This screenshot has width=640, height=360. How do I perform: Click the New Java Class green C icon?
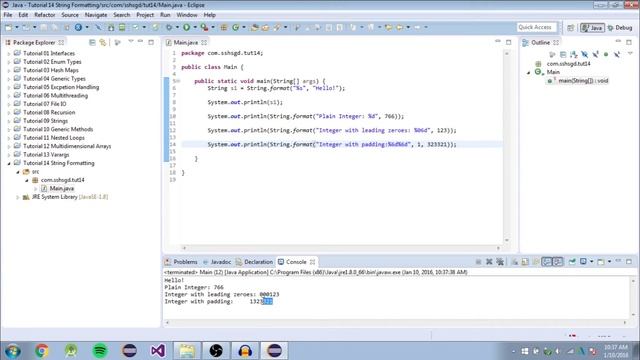236,27
